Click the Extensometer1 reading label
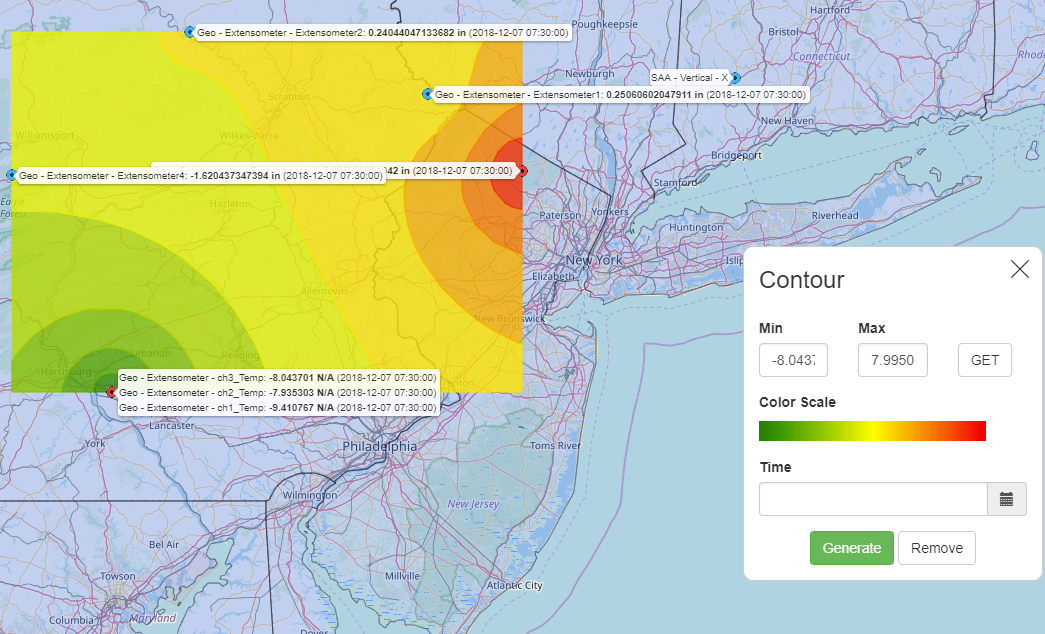1045x634 pixels. pyautogui.click(x=620, y=95)
